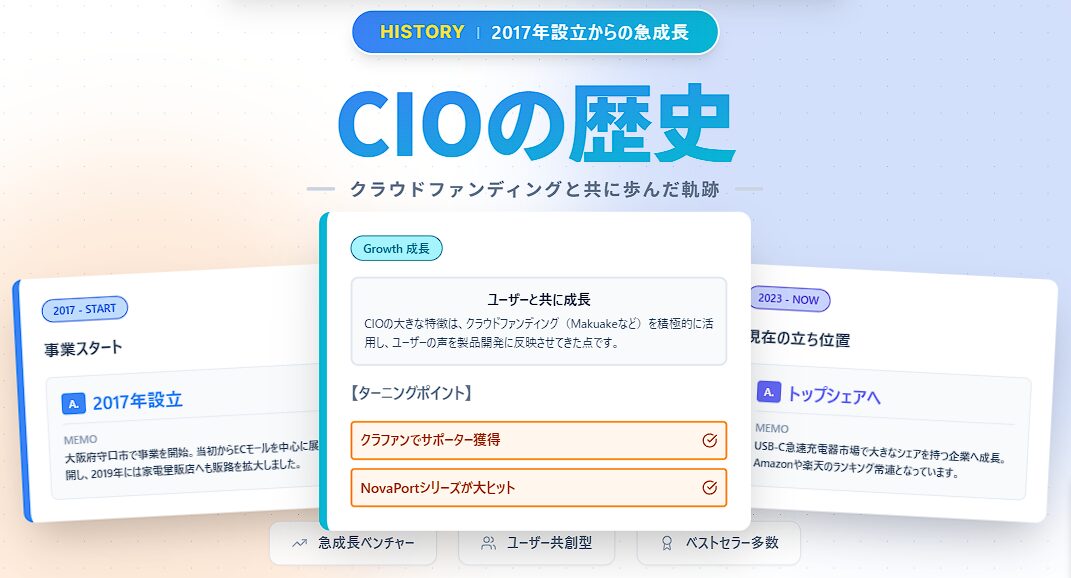Select the 2017 - START tag
Screen dimensions: 1071x578
click(84, 310)
